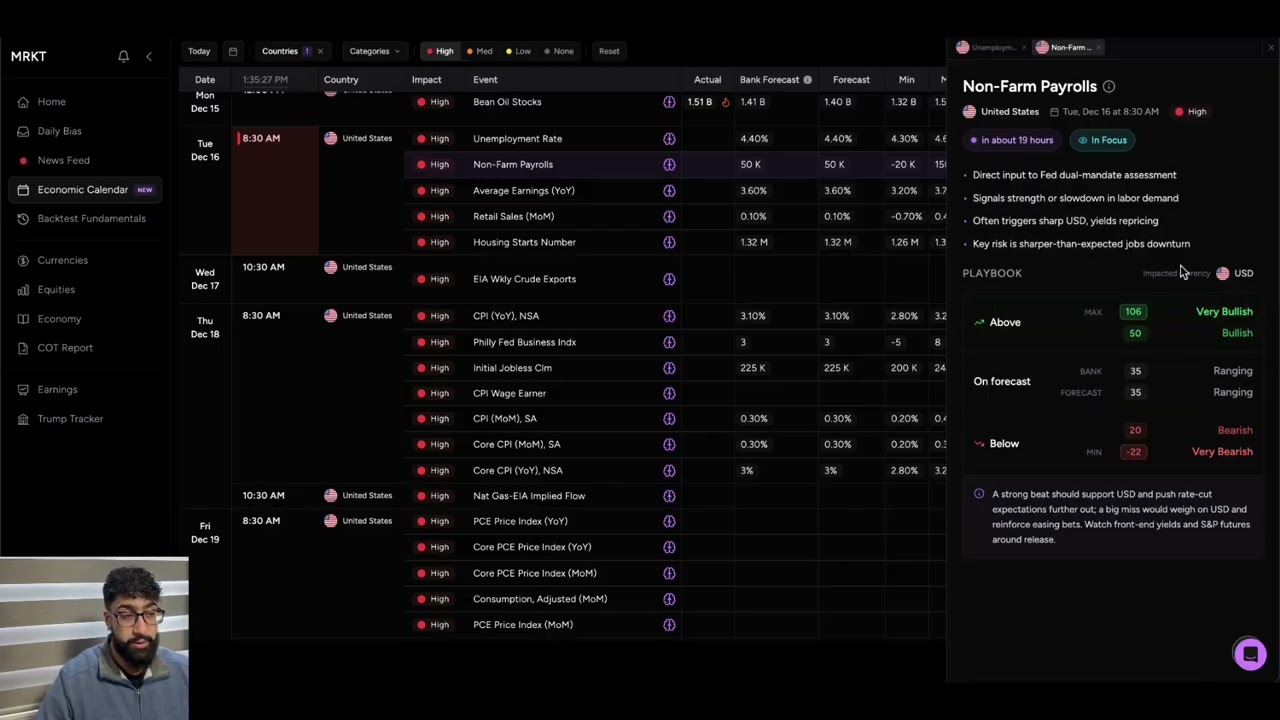The height and width of the screenshot is (720, 1280).
Task: Click the Actual column header
Action: tap(707, 80)
